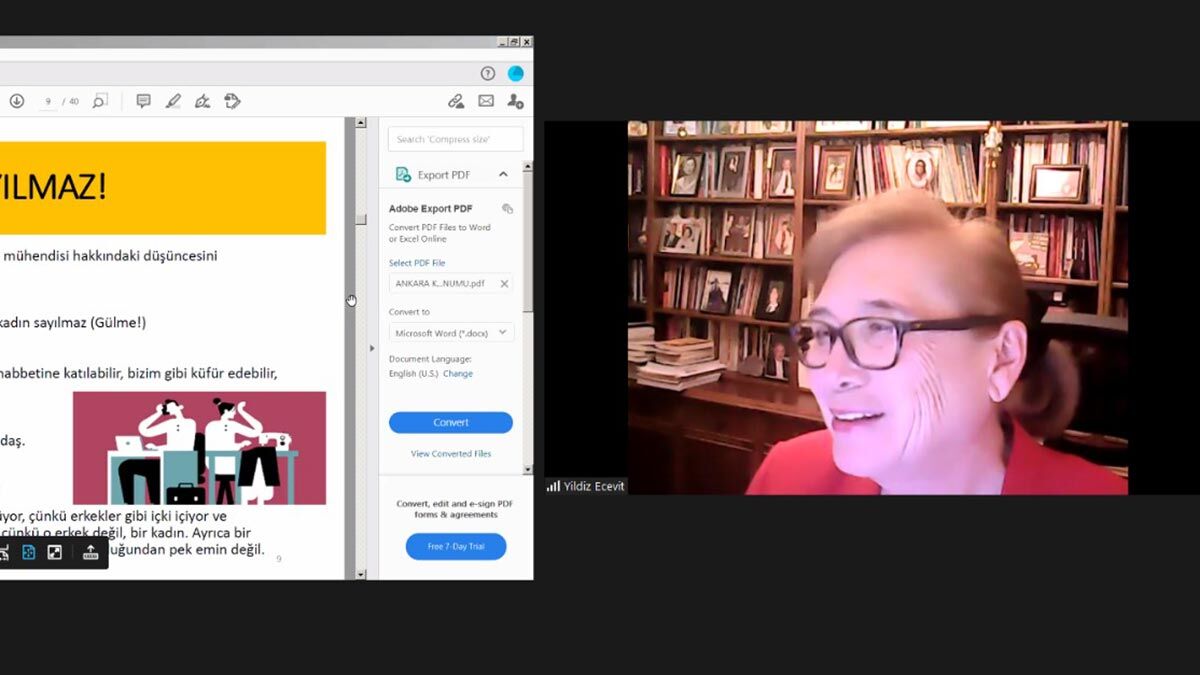Collapse the Export PDF panel chevron
The image size is (1200, 675).
[503, 175]
